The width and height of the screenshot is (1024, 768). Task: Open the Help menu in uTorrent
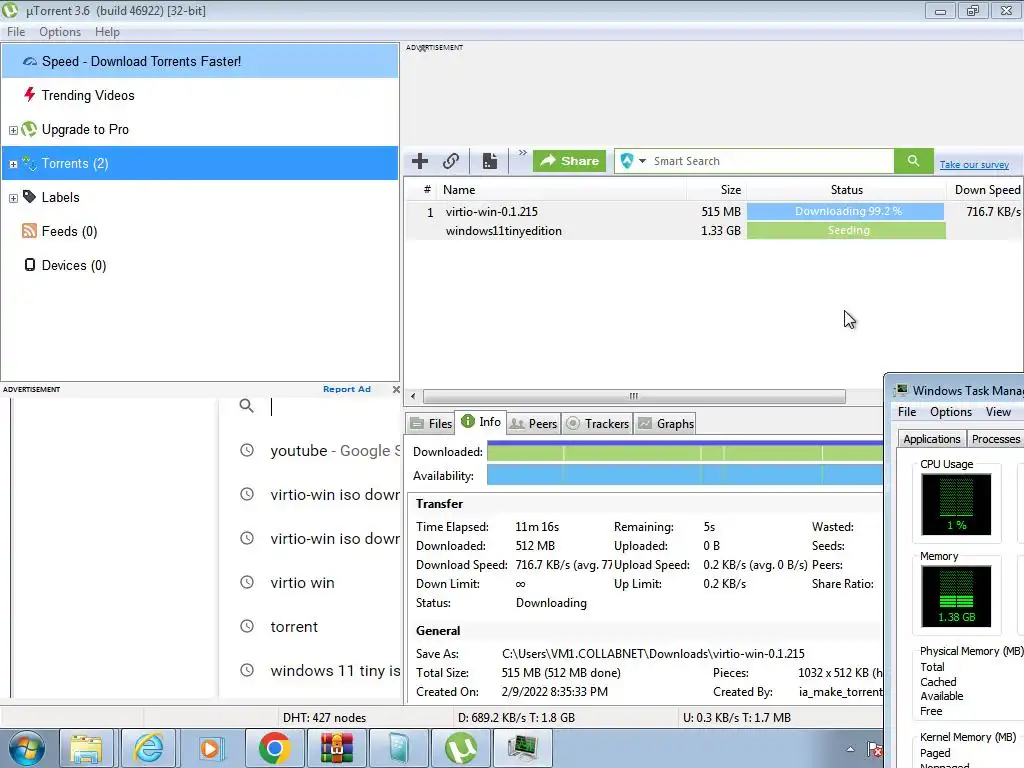click(107, 32)
